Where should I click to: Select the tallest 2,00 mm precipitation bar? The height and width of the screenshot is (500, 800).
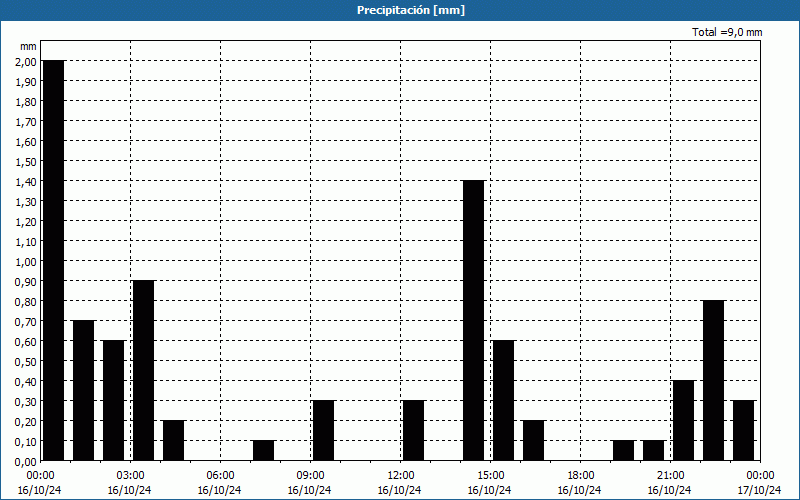pos(54,261)
